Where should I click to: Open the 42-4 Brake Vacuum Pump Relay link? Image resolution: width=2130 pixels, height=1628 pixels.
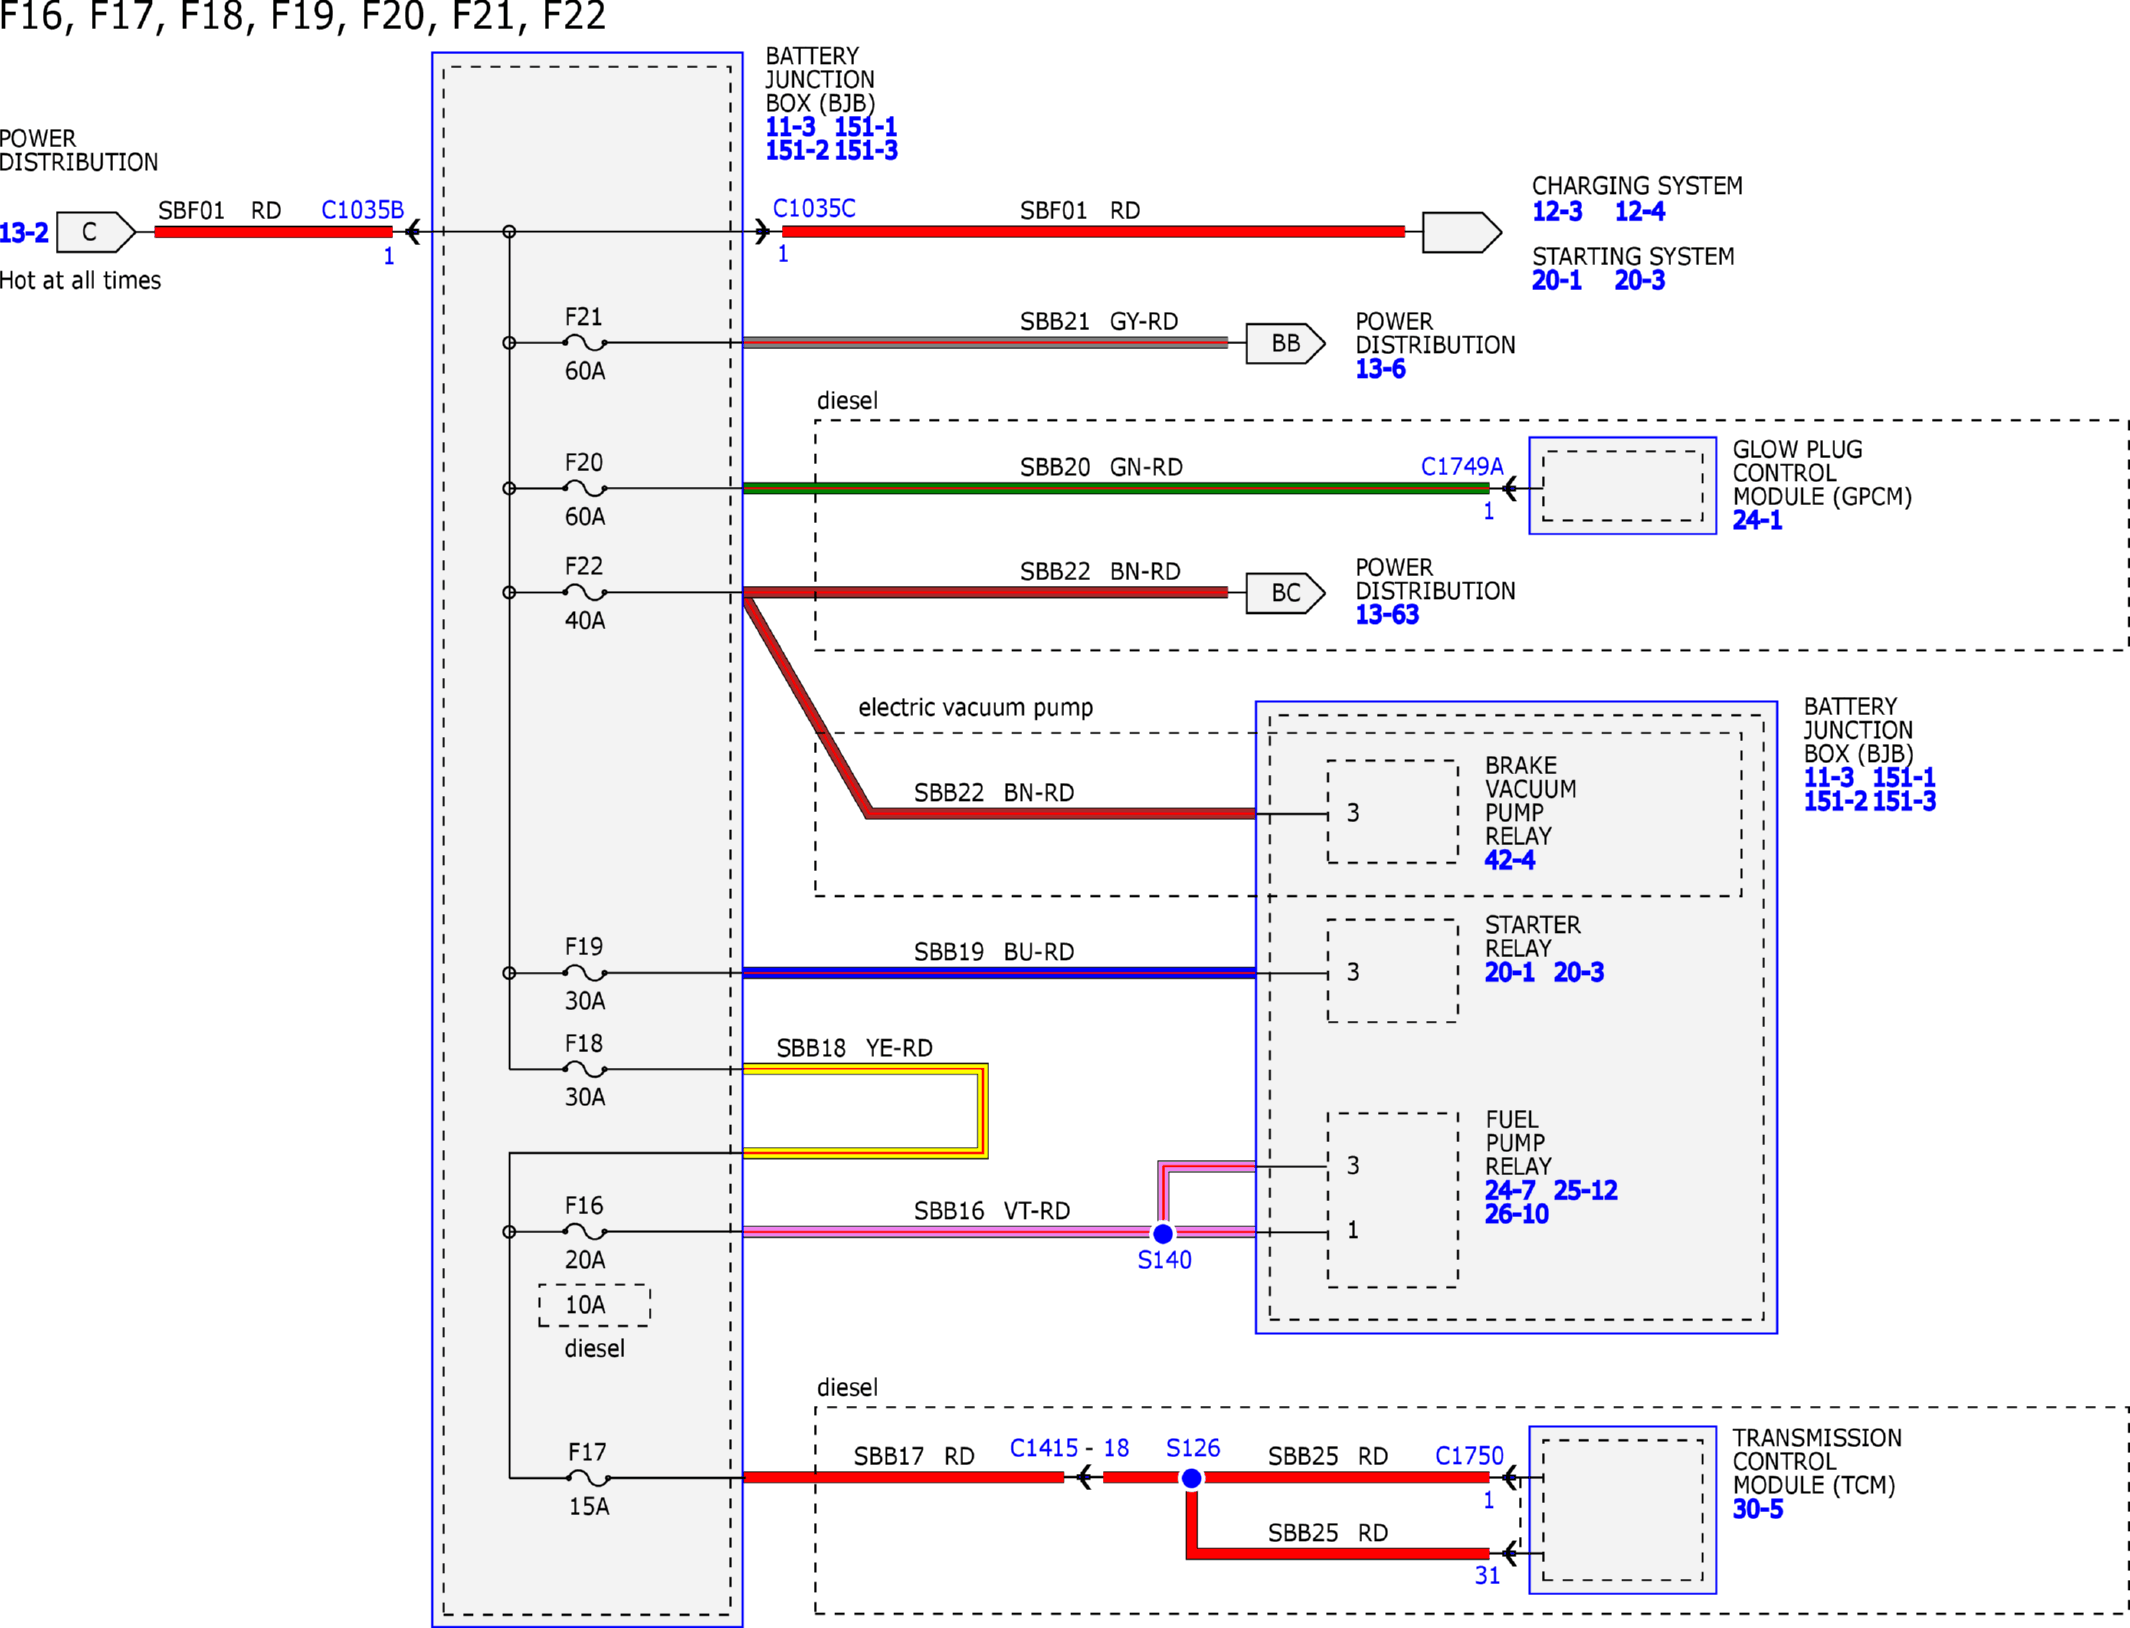click(1510, 860)
